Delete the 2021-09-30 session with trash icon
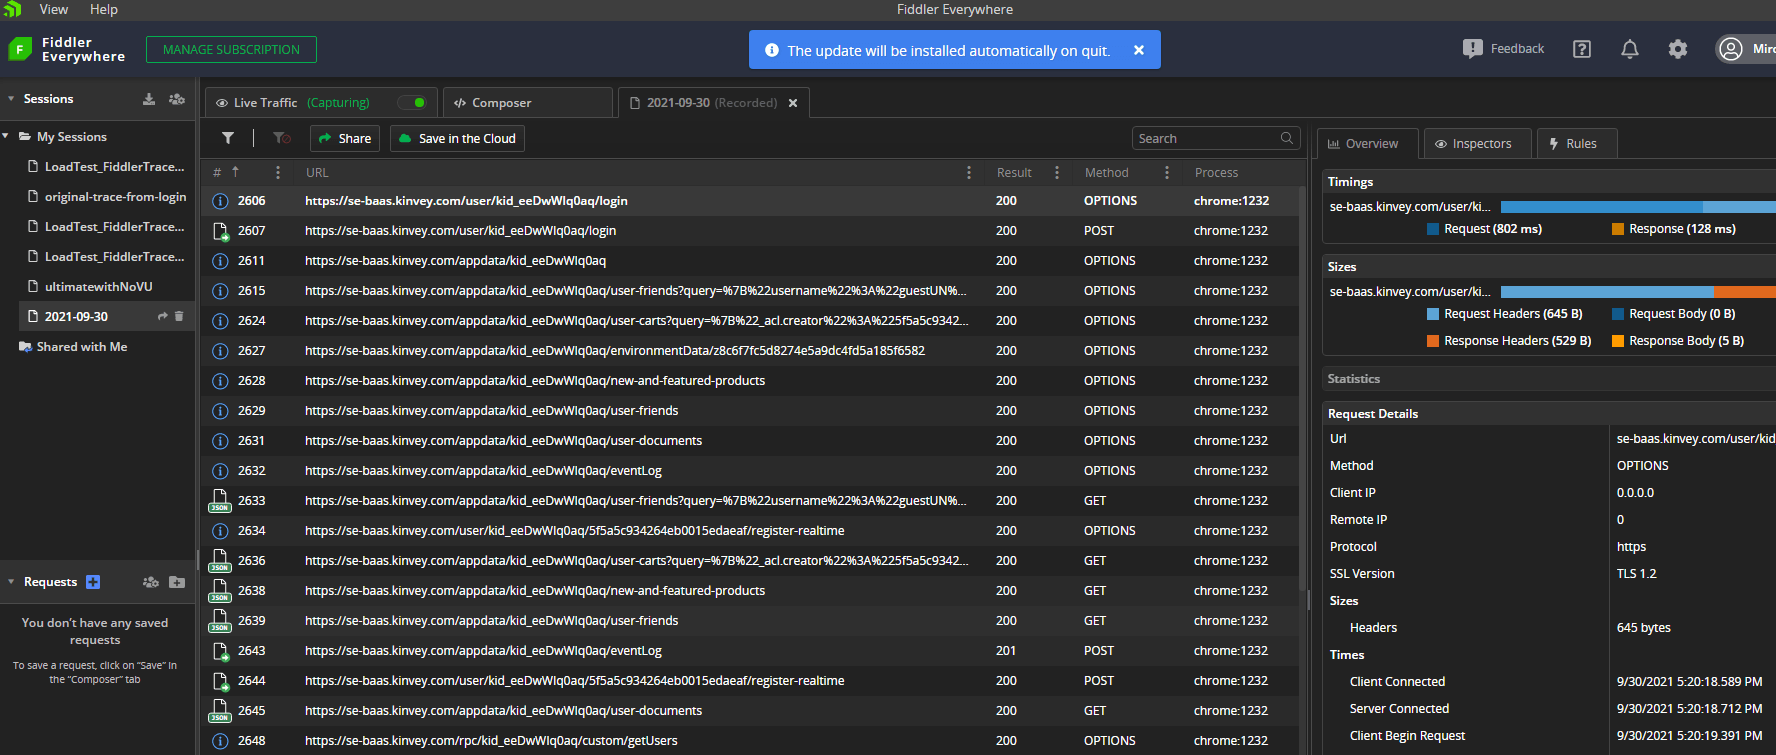The width and height of the screenshot is (1776, 755). coord(179,316)
